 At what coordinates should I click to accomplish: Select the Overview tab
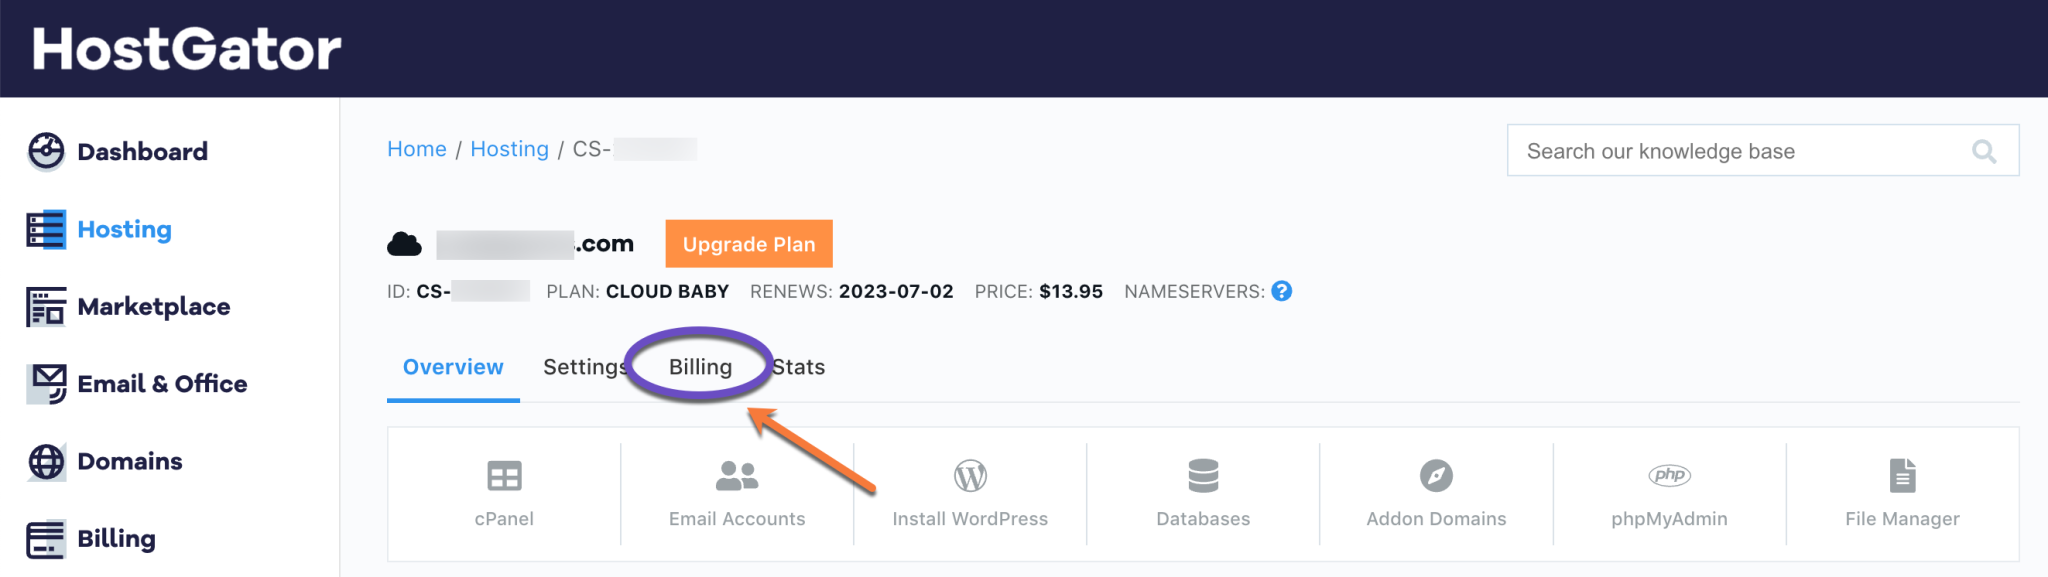point(452,367)
